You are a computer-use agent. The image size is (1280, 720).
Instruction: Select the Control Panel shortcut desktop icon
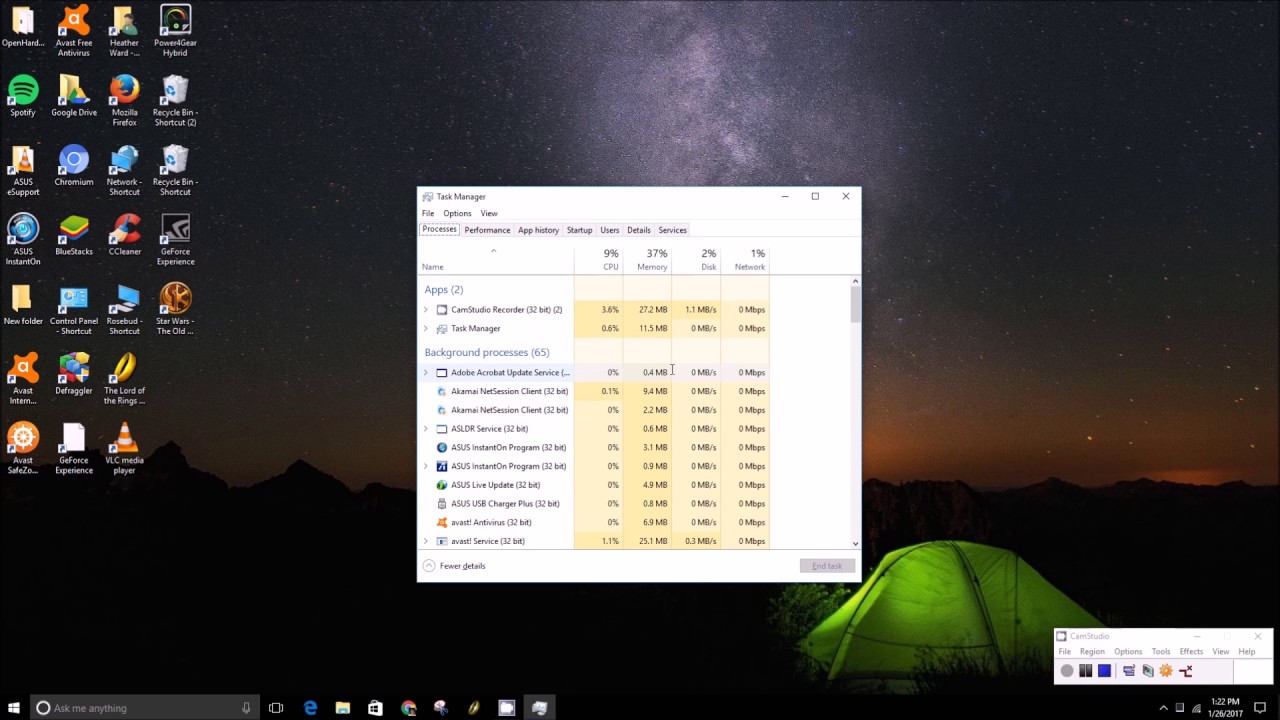tap(74, 310)
